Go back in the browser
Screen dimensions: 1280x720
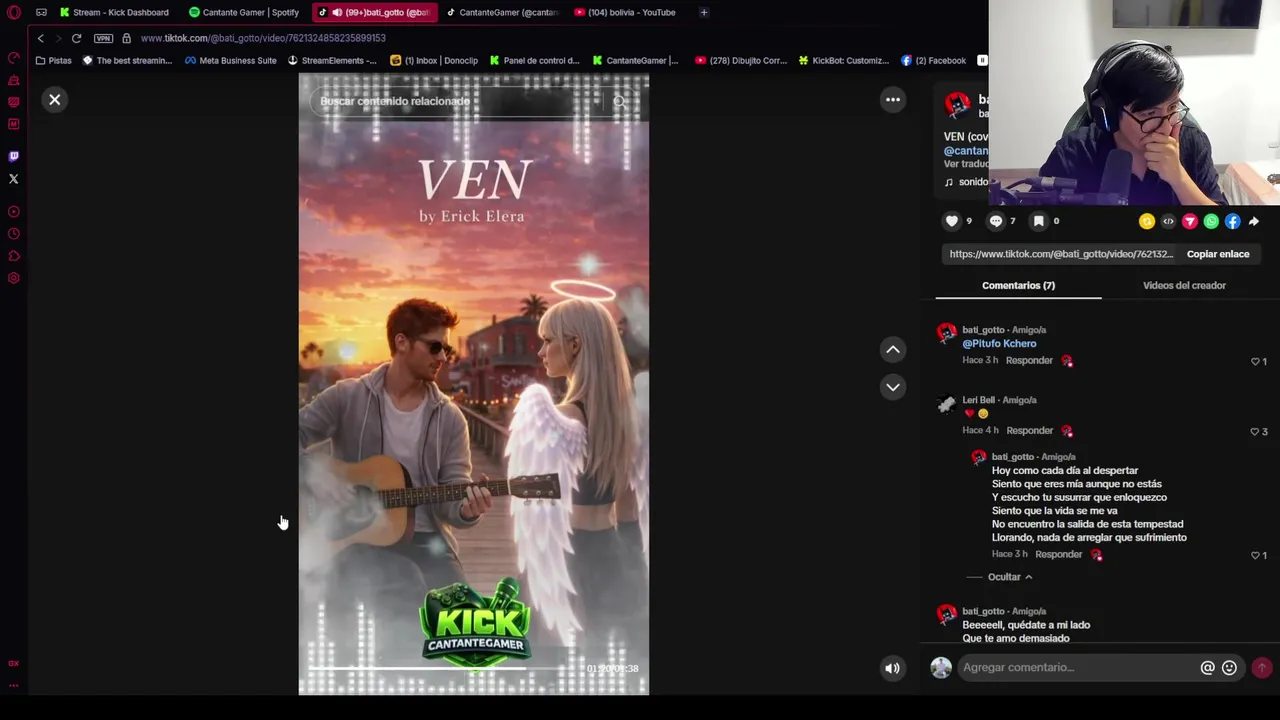(40, 38)
